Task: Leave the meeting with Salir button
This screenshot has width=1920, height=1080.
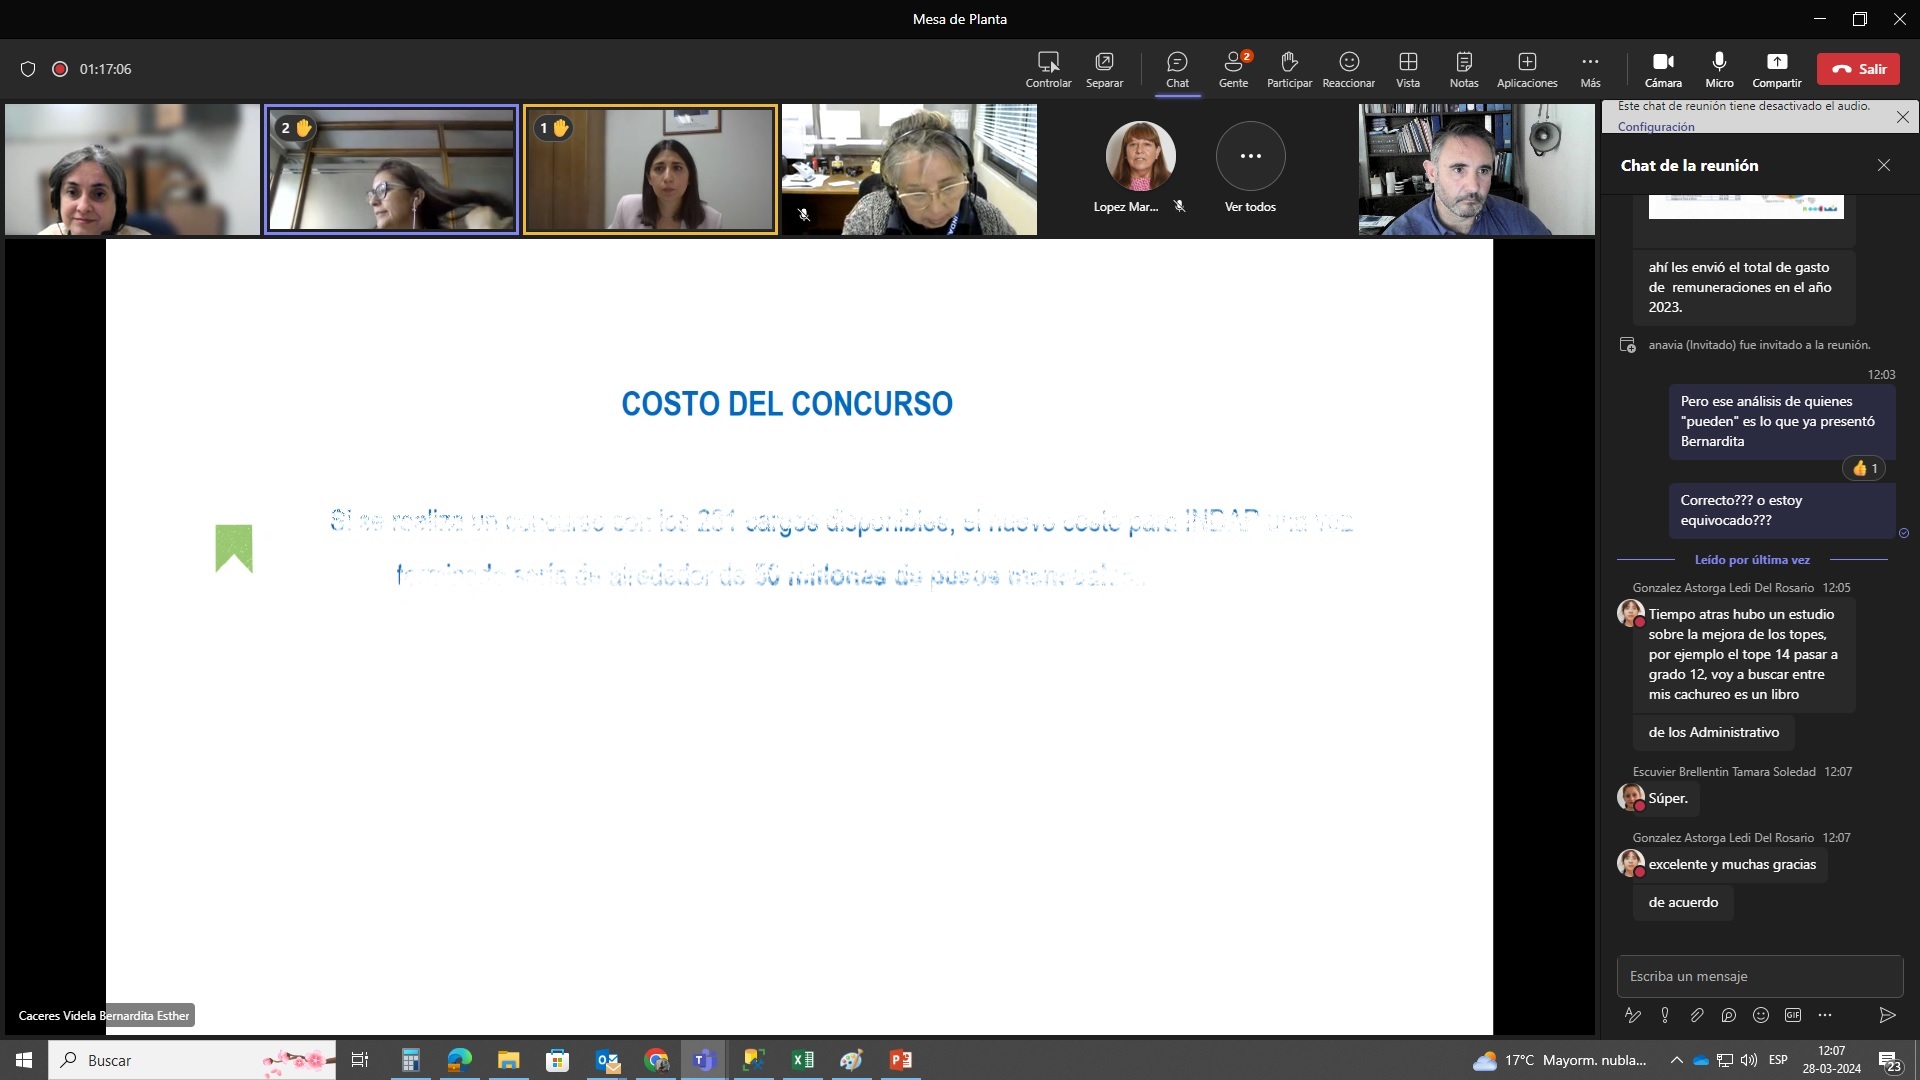Action: click(1858, 69)
